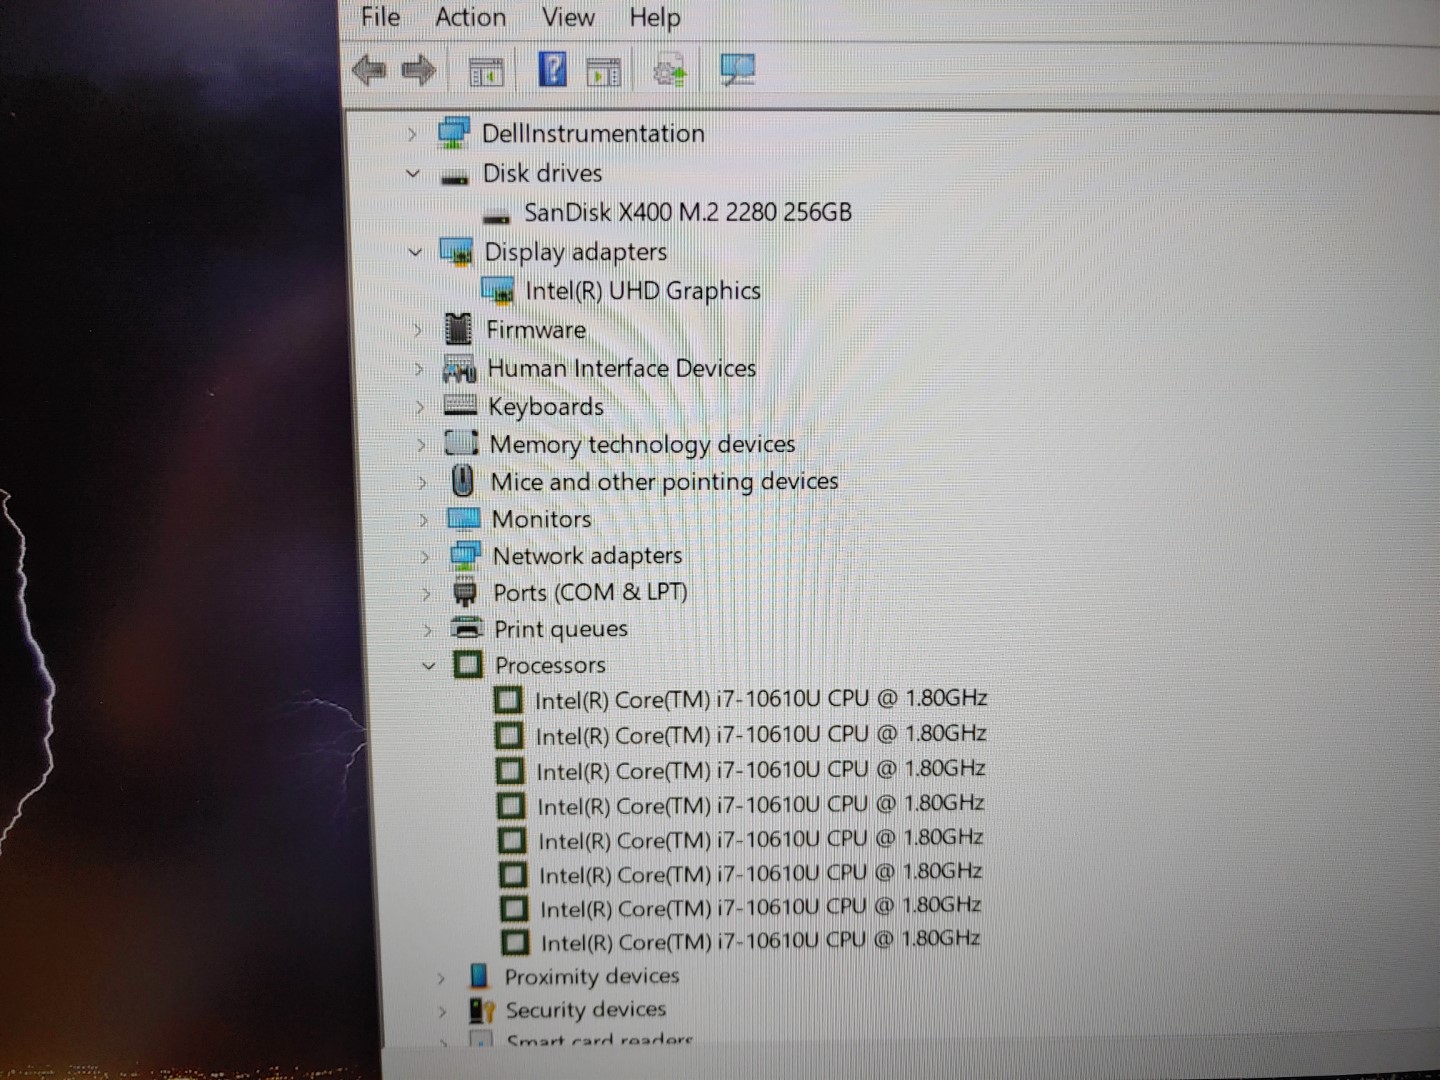Expand the DellInstrumentation category

(411, 134)
